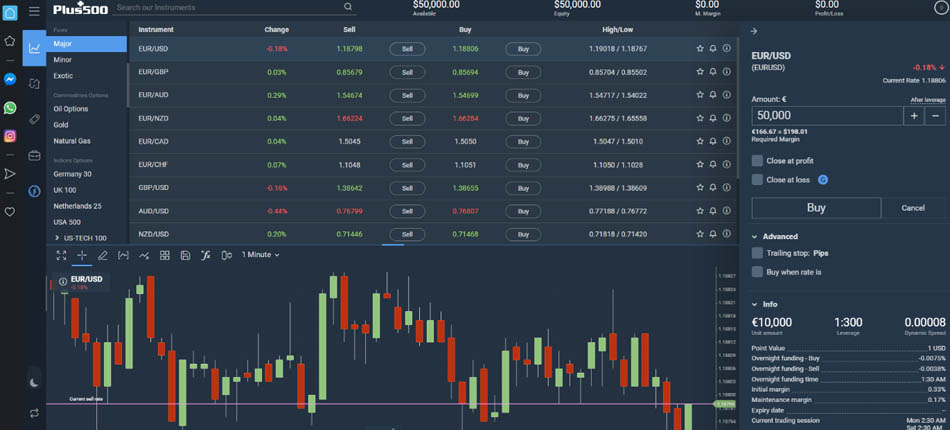950x430 pixels.
Task: Select the pencil drawing tool
Action: [102, 256]
